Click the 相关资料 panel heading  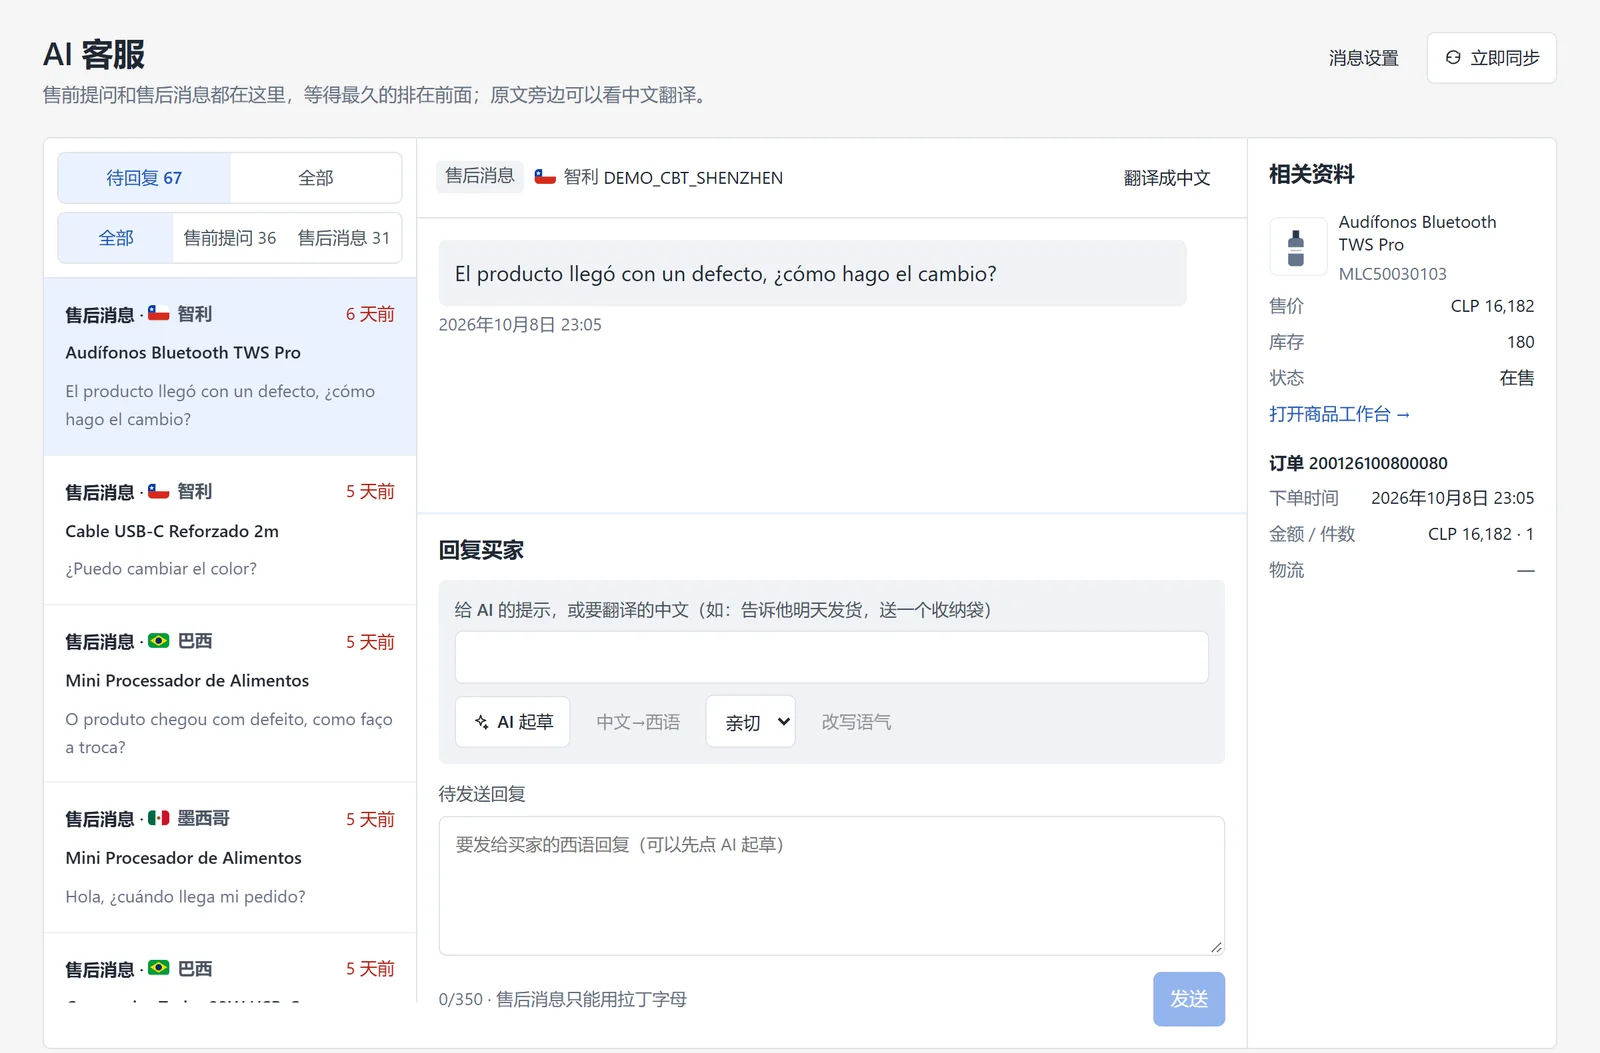coord(1312,174)
